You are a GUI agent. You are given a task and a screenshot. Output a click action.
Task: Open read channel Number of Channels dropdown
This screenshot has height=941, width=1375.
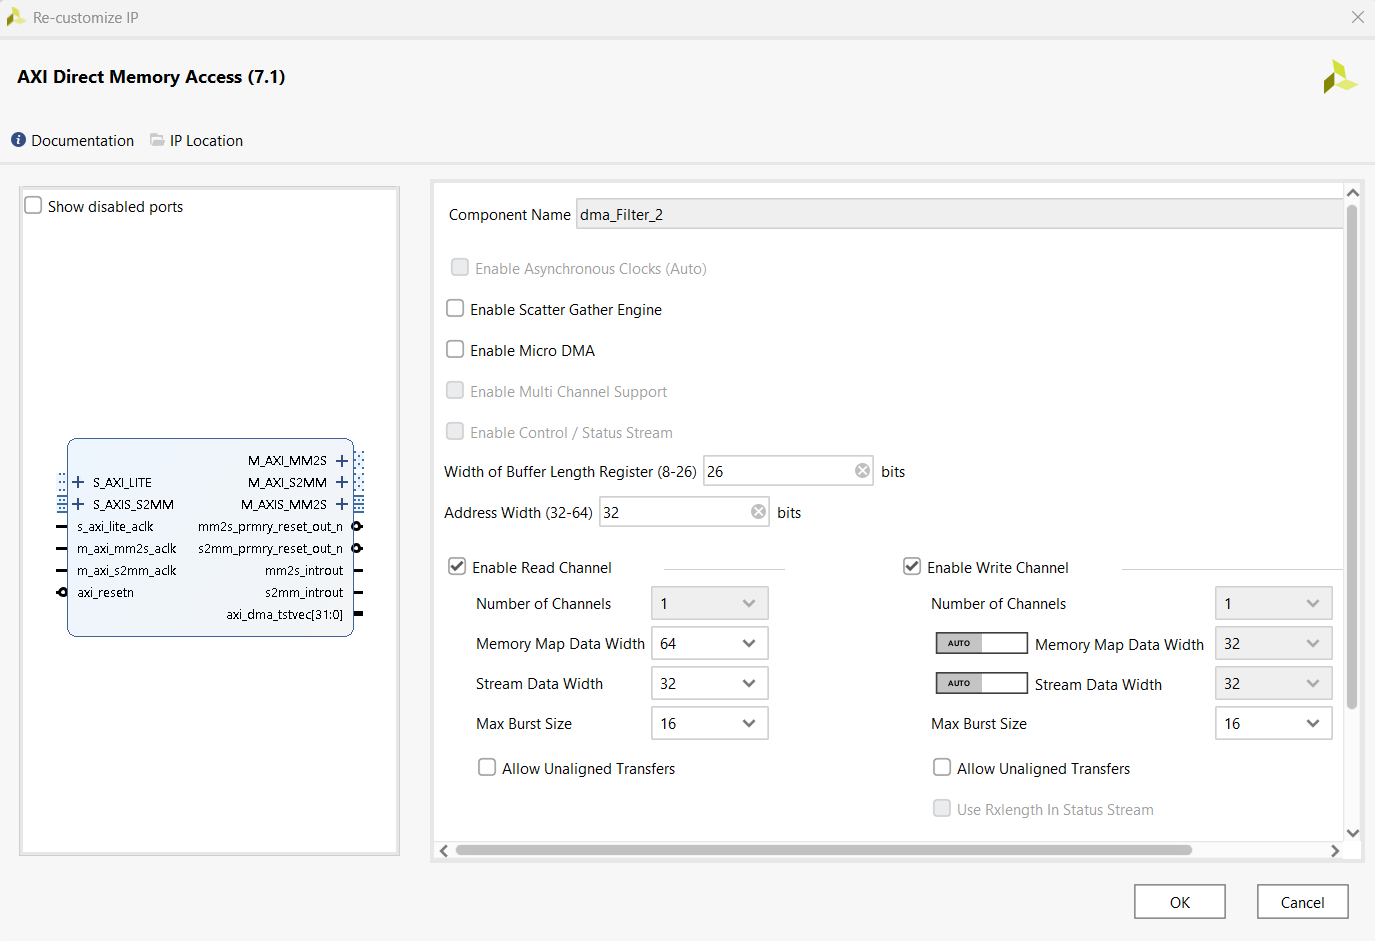(710, 603)
